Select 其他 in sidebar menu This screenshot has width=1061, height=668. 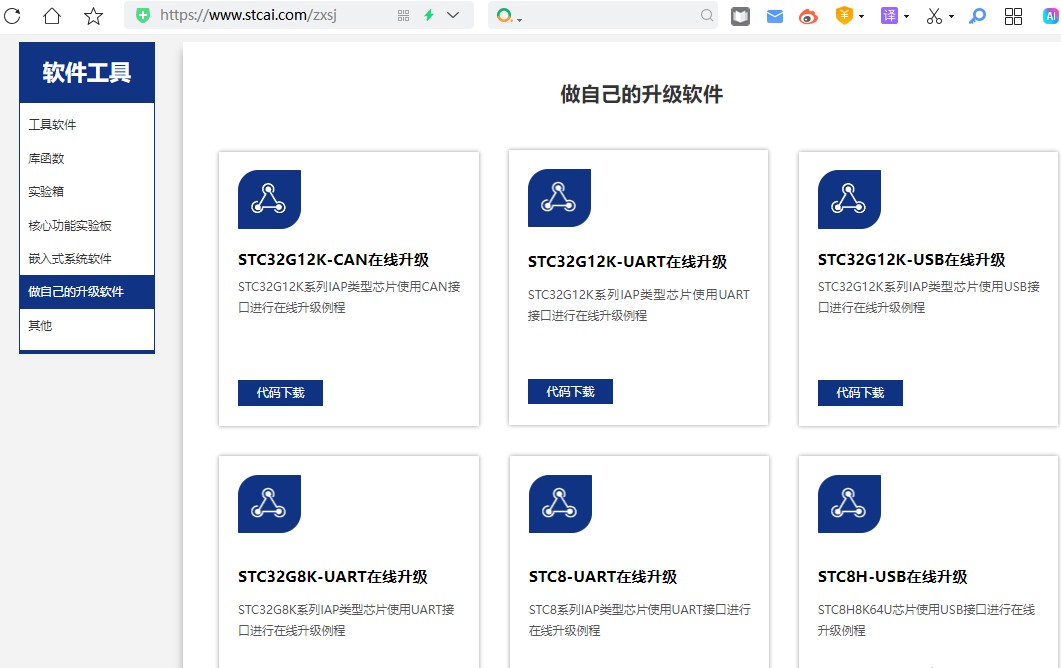pos(87,326)
